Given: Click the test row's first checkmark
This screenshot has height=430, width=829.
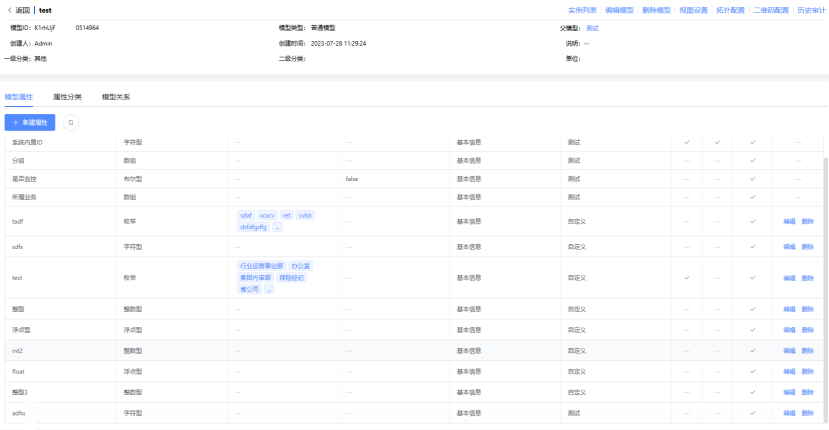Looking at the screenshot, I should (687, 278).
